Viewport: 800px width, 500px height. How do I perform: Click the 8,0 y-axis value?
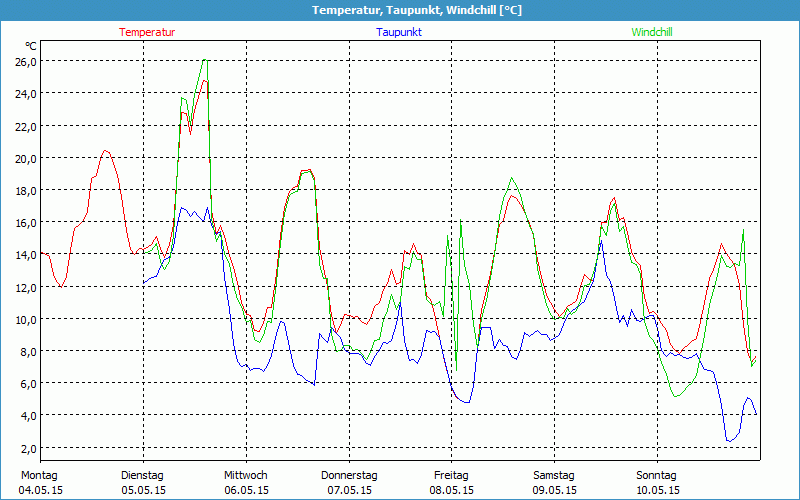[28, 352]
